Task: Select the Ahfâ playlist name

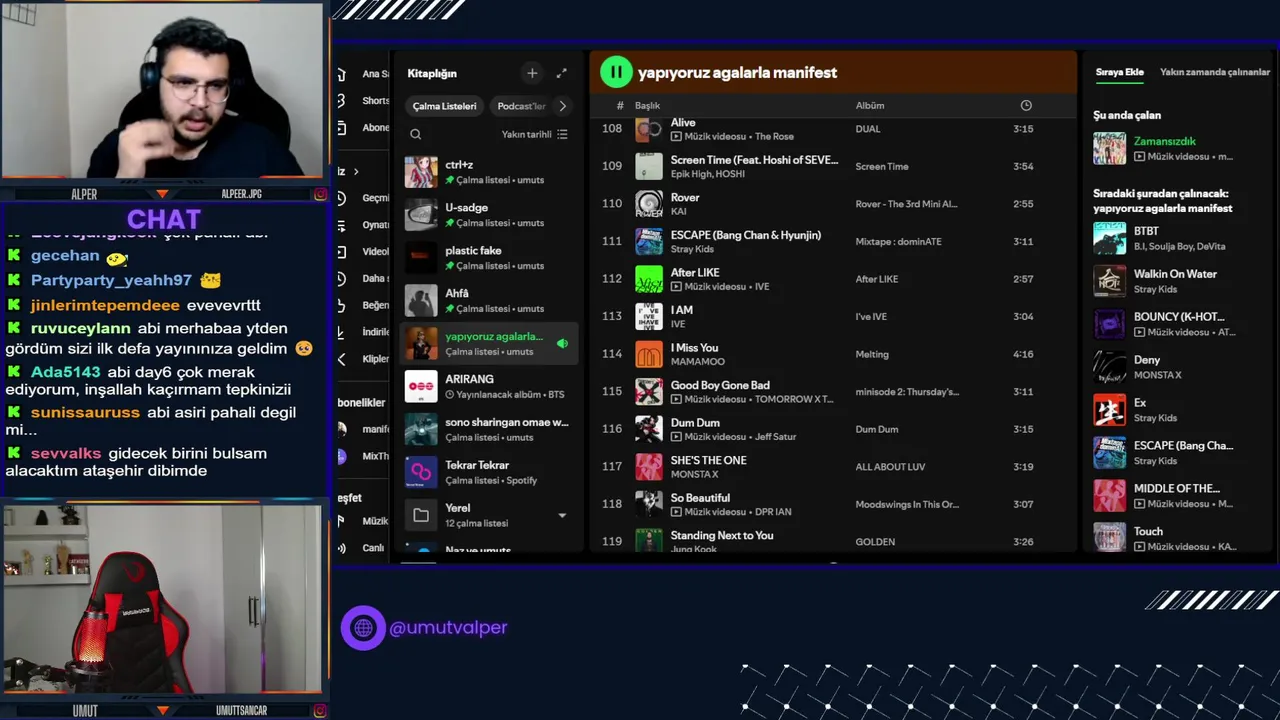Action: (457, 293)
